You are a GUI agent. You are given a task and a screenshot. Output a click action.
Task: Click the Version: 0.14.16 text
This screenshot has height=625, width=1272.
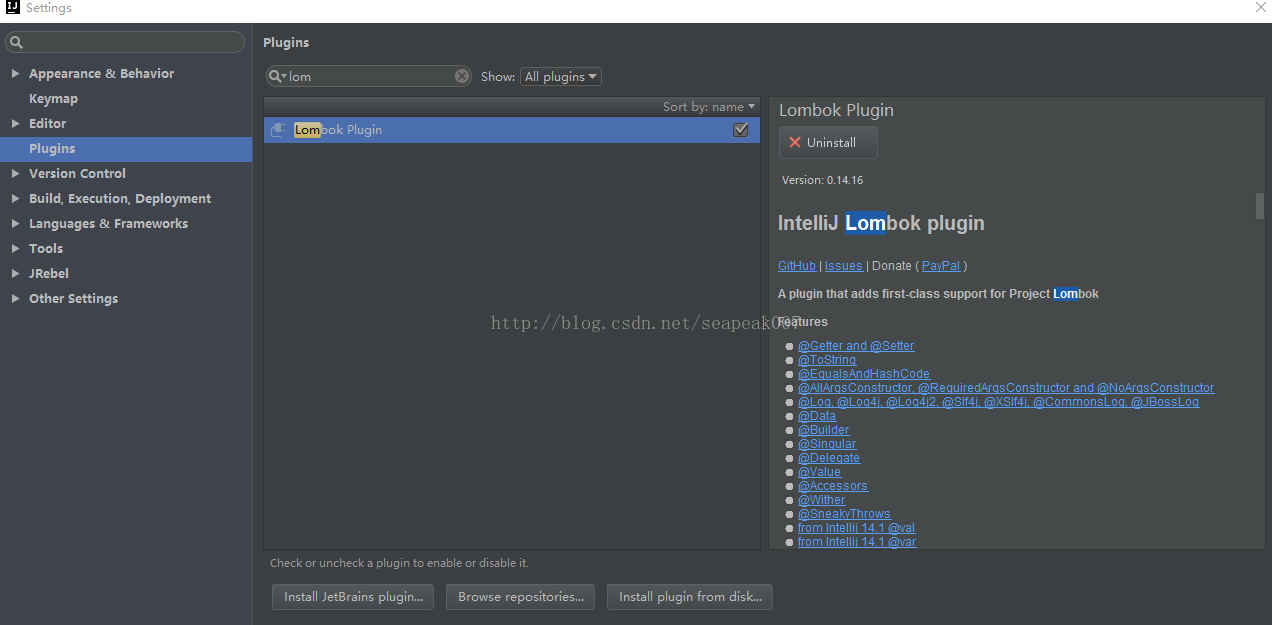coord(822,181)
